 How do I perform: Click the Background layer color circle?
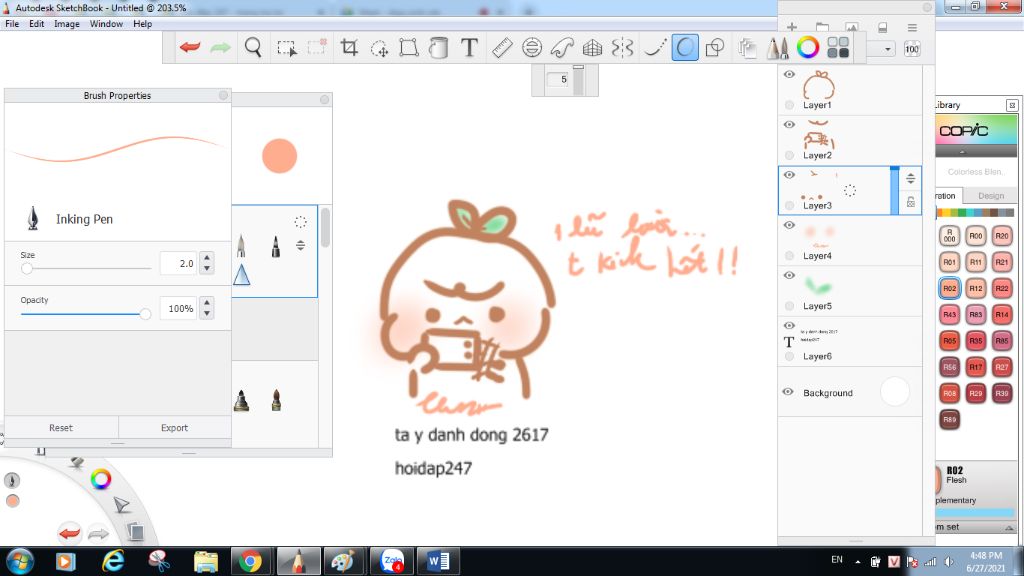click(895, 392)
